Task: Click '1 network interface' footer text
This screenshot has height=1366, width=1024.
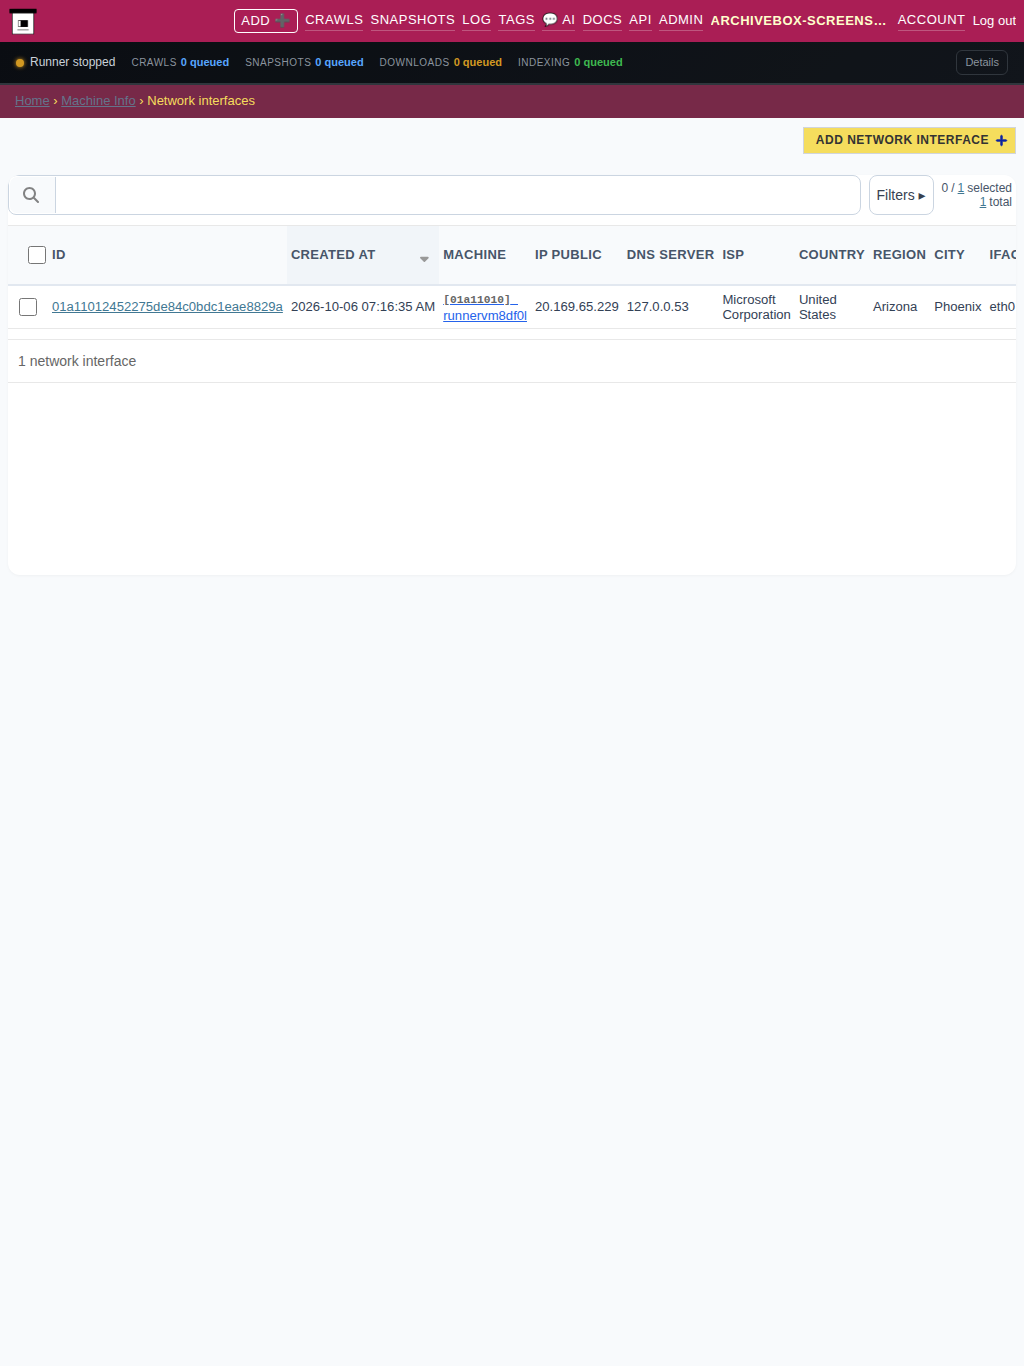Action: (77, 361)
